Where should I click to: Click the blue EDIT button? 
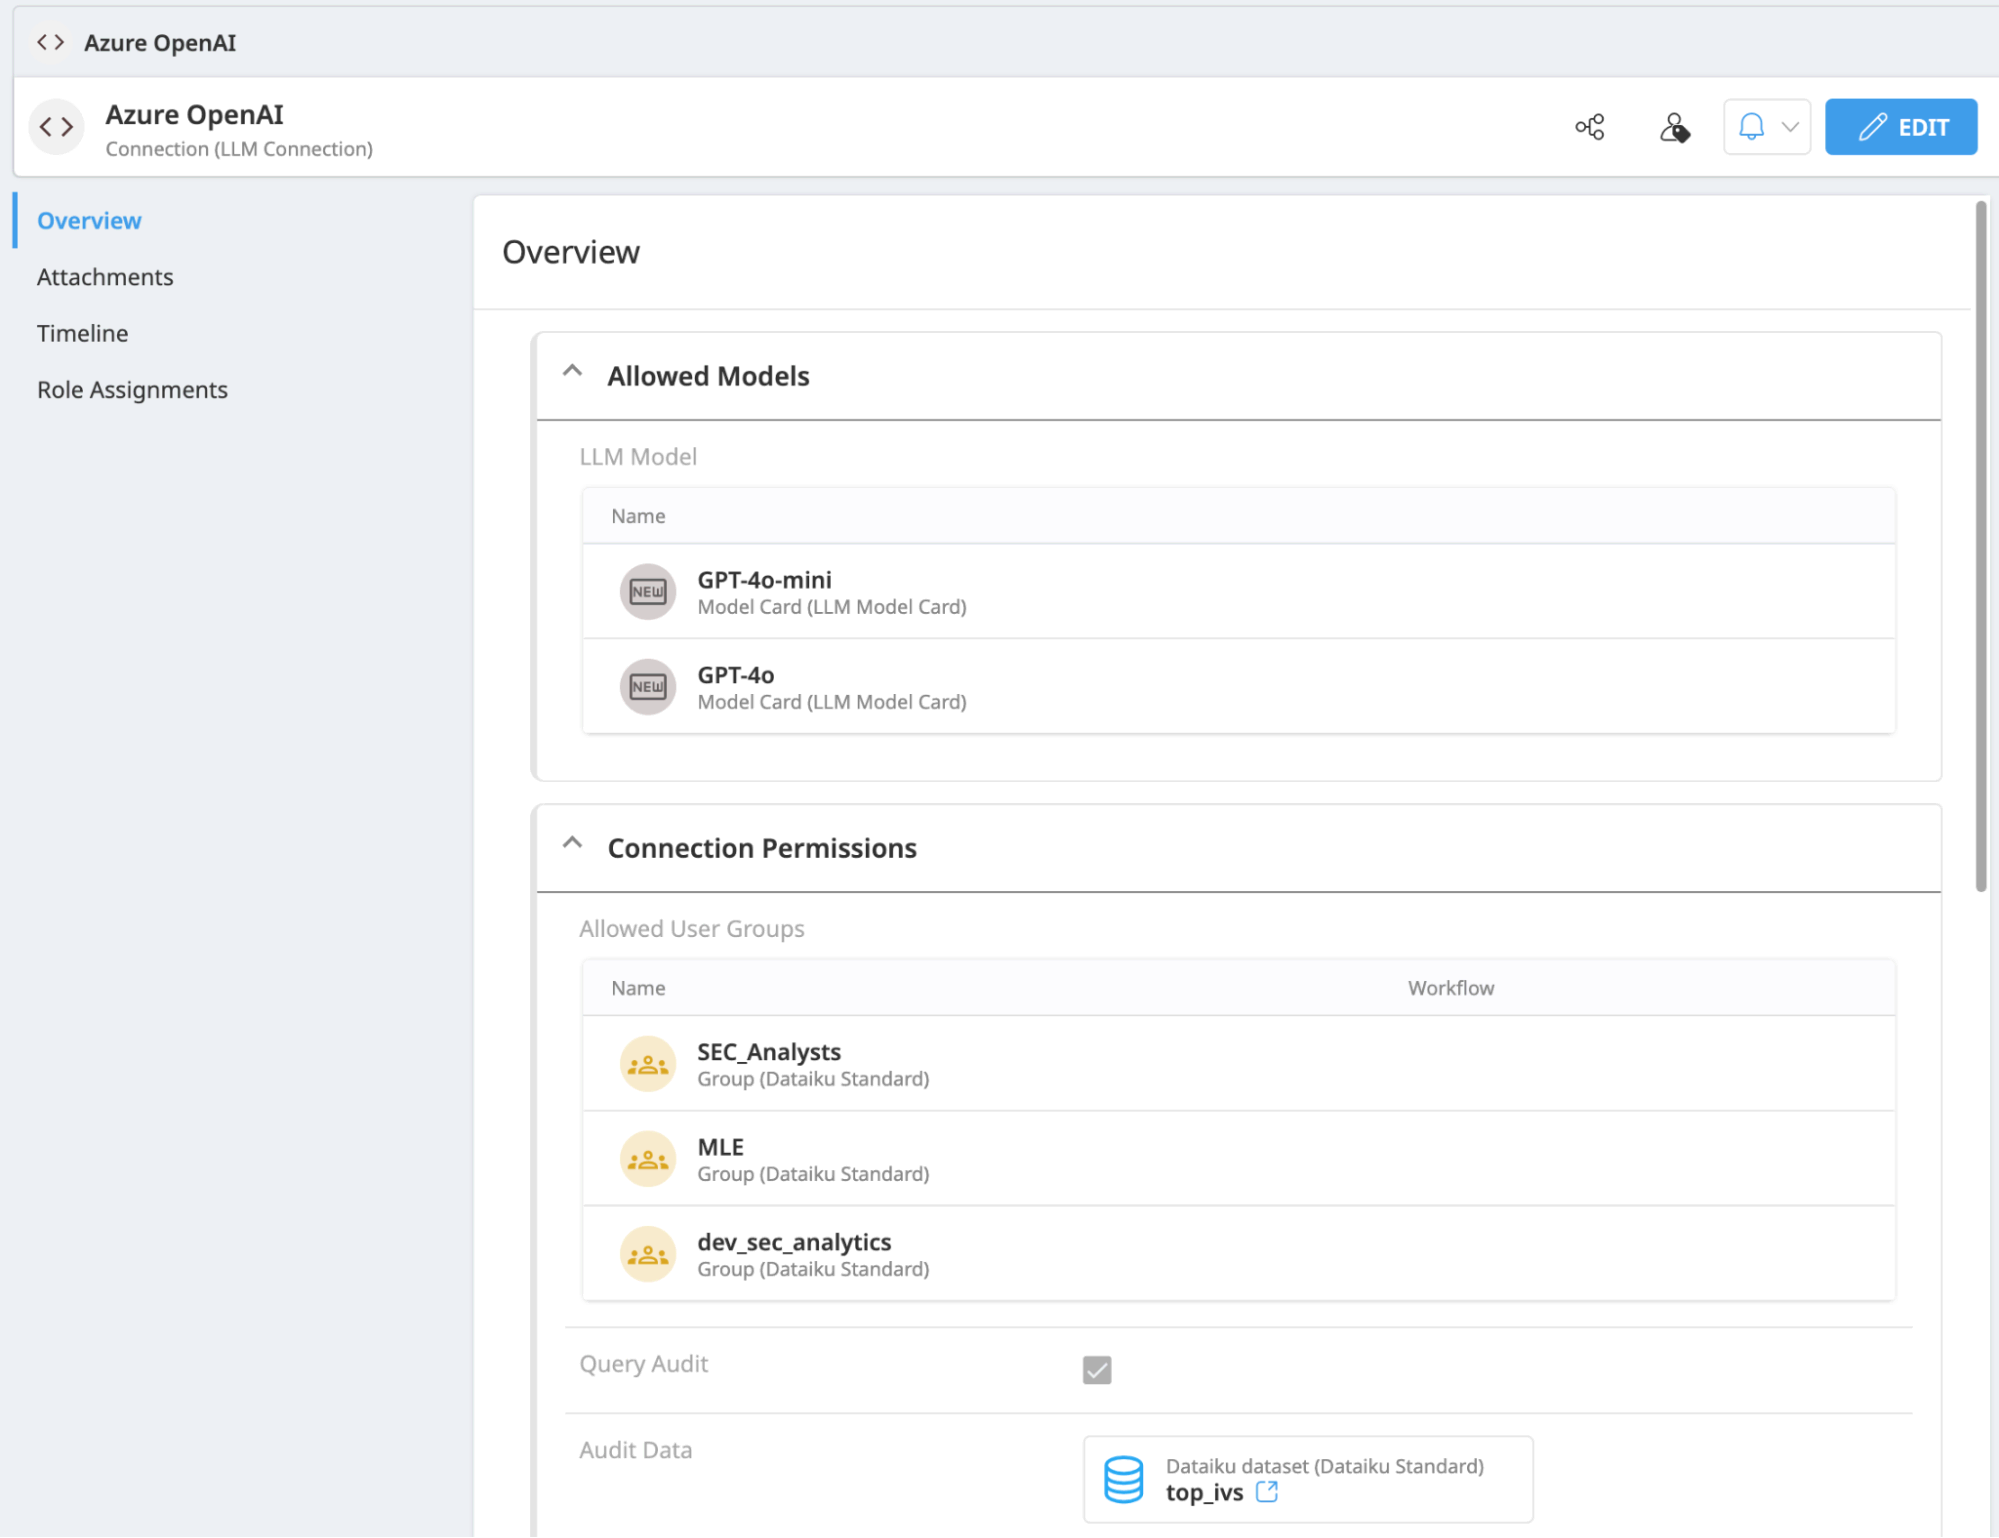point(1900,127)
